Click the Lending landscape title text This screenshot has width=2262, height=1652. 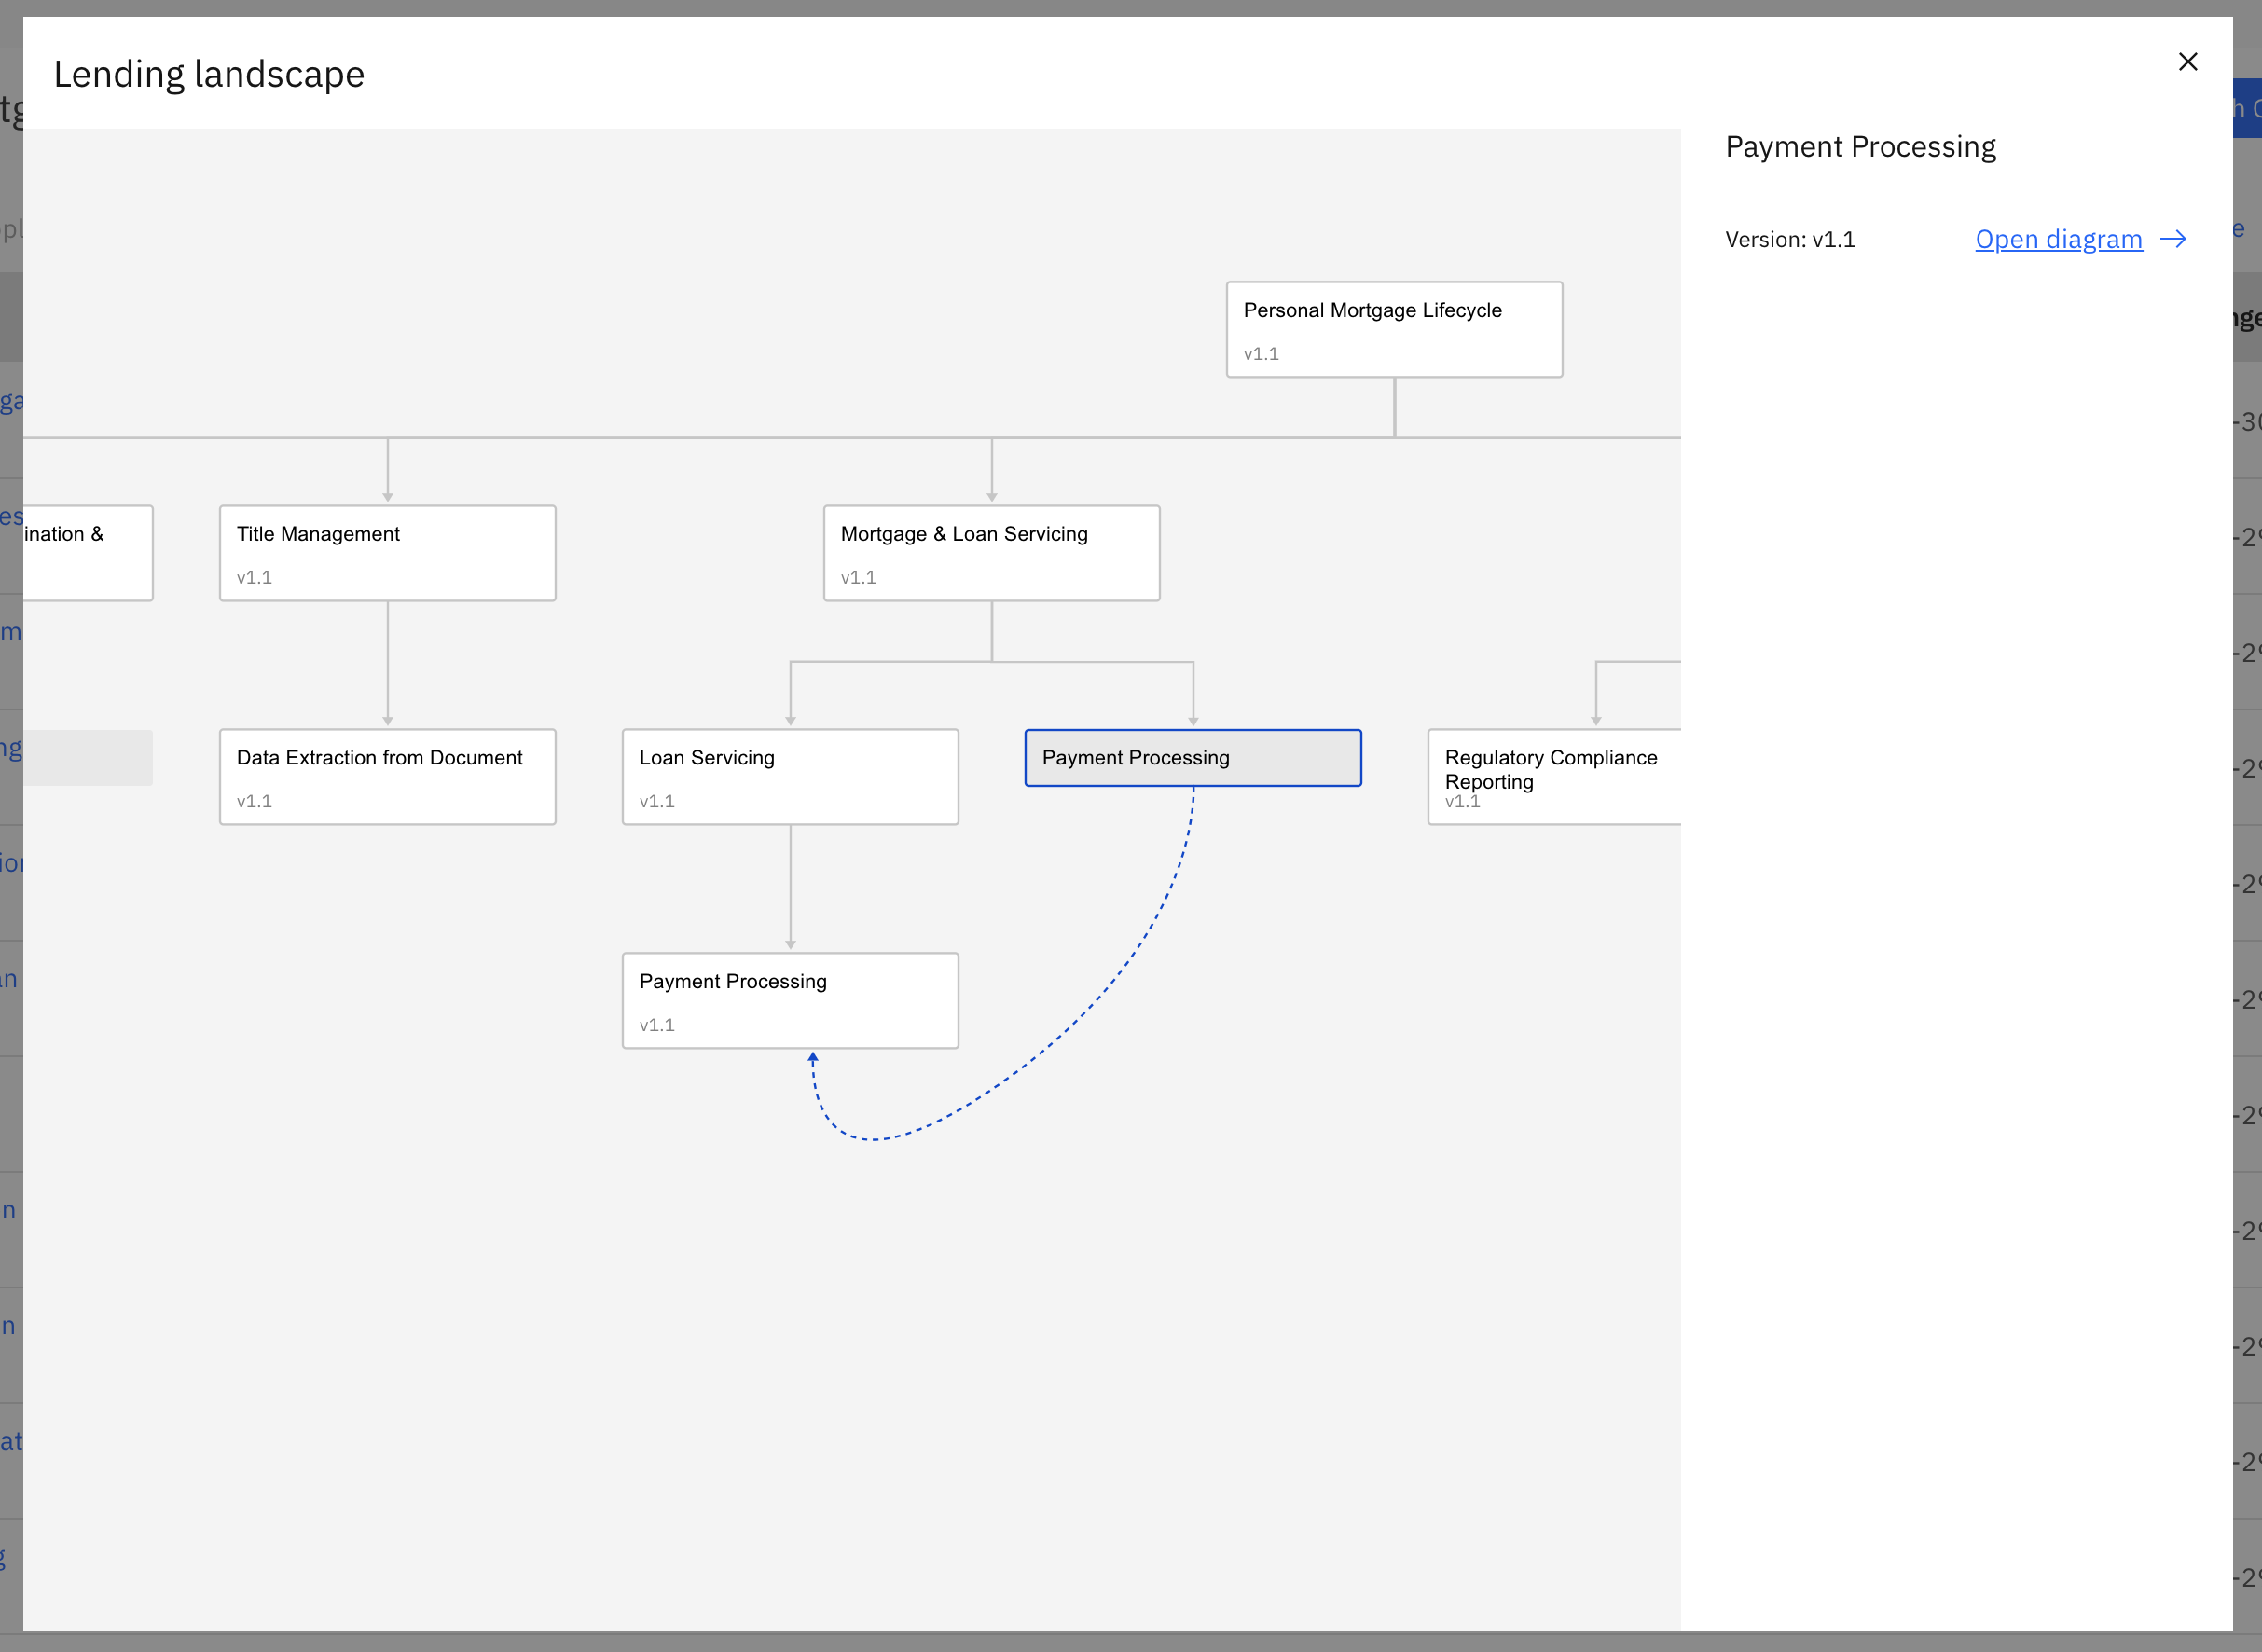tap(209, 73)
